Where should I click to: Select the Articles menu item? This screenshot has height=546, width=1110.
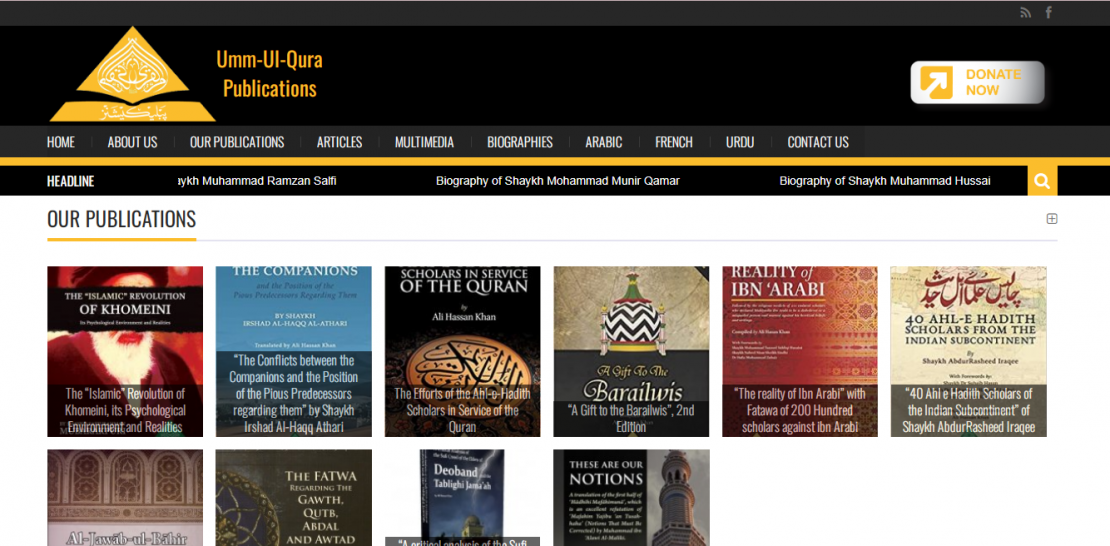point(339,142)
